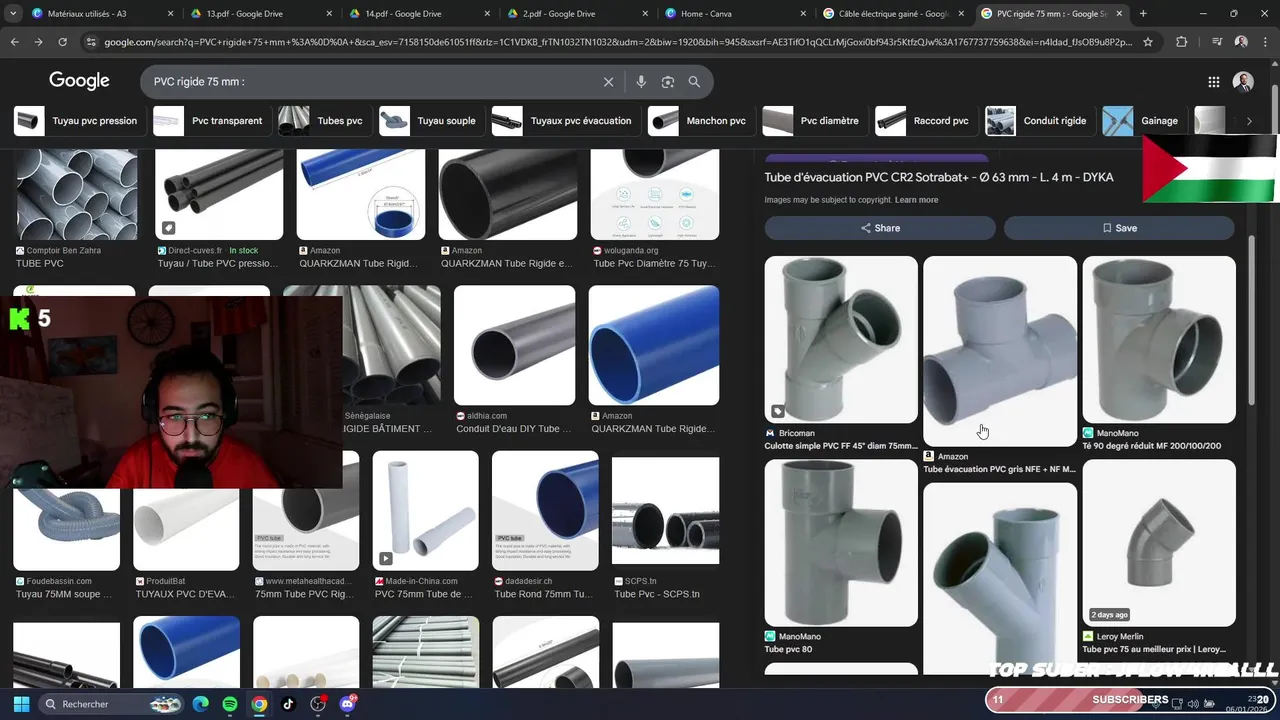
Task: Open the Bricoman Culotte simple PVC thumbnail
Action: click(841, 339)
